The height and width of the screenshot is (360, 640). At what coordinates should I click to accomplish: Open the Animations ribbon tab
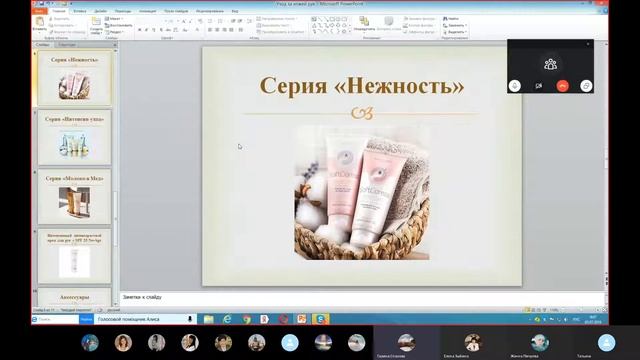pos(147,11)
